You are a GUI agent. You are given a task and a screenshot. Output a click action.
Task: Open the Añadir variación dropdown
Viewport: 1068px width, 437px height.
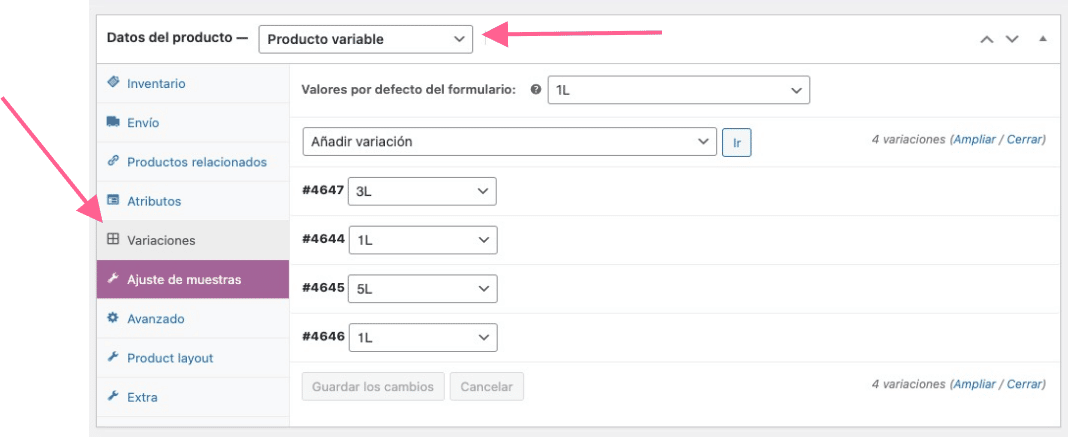coord(509,142)
